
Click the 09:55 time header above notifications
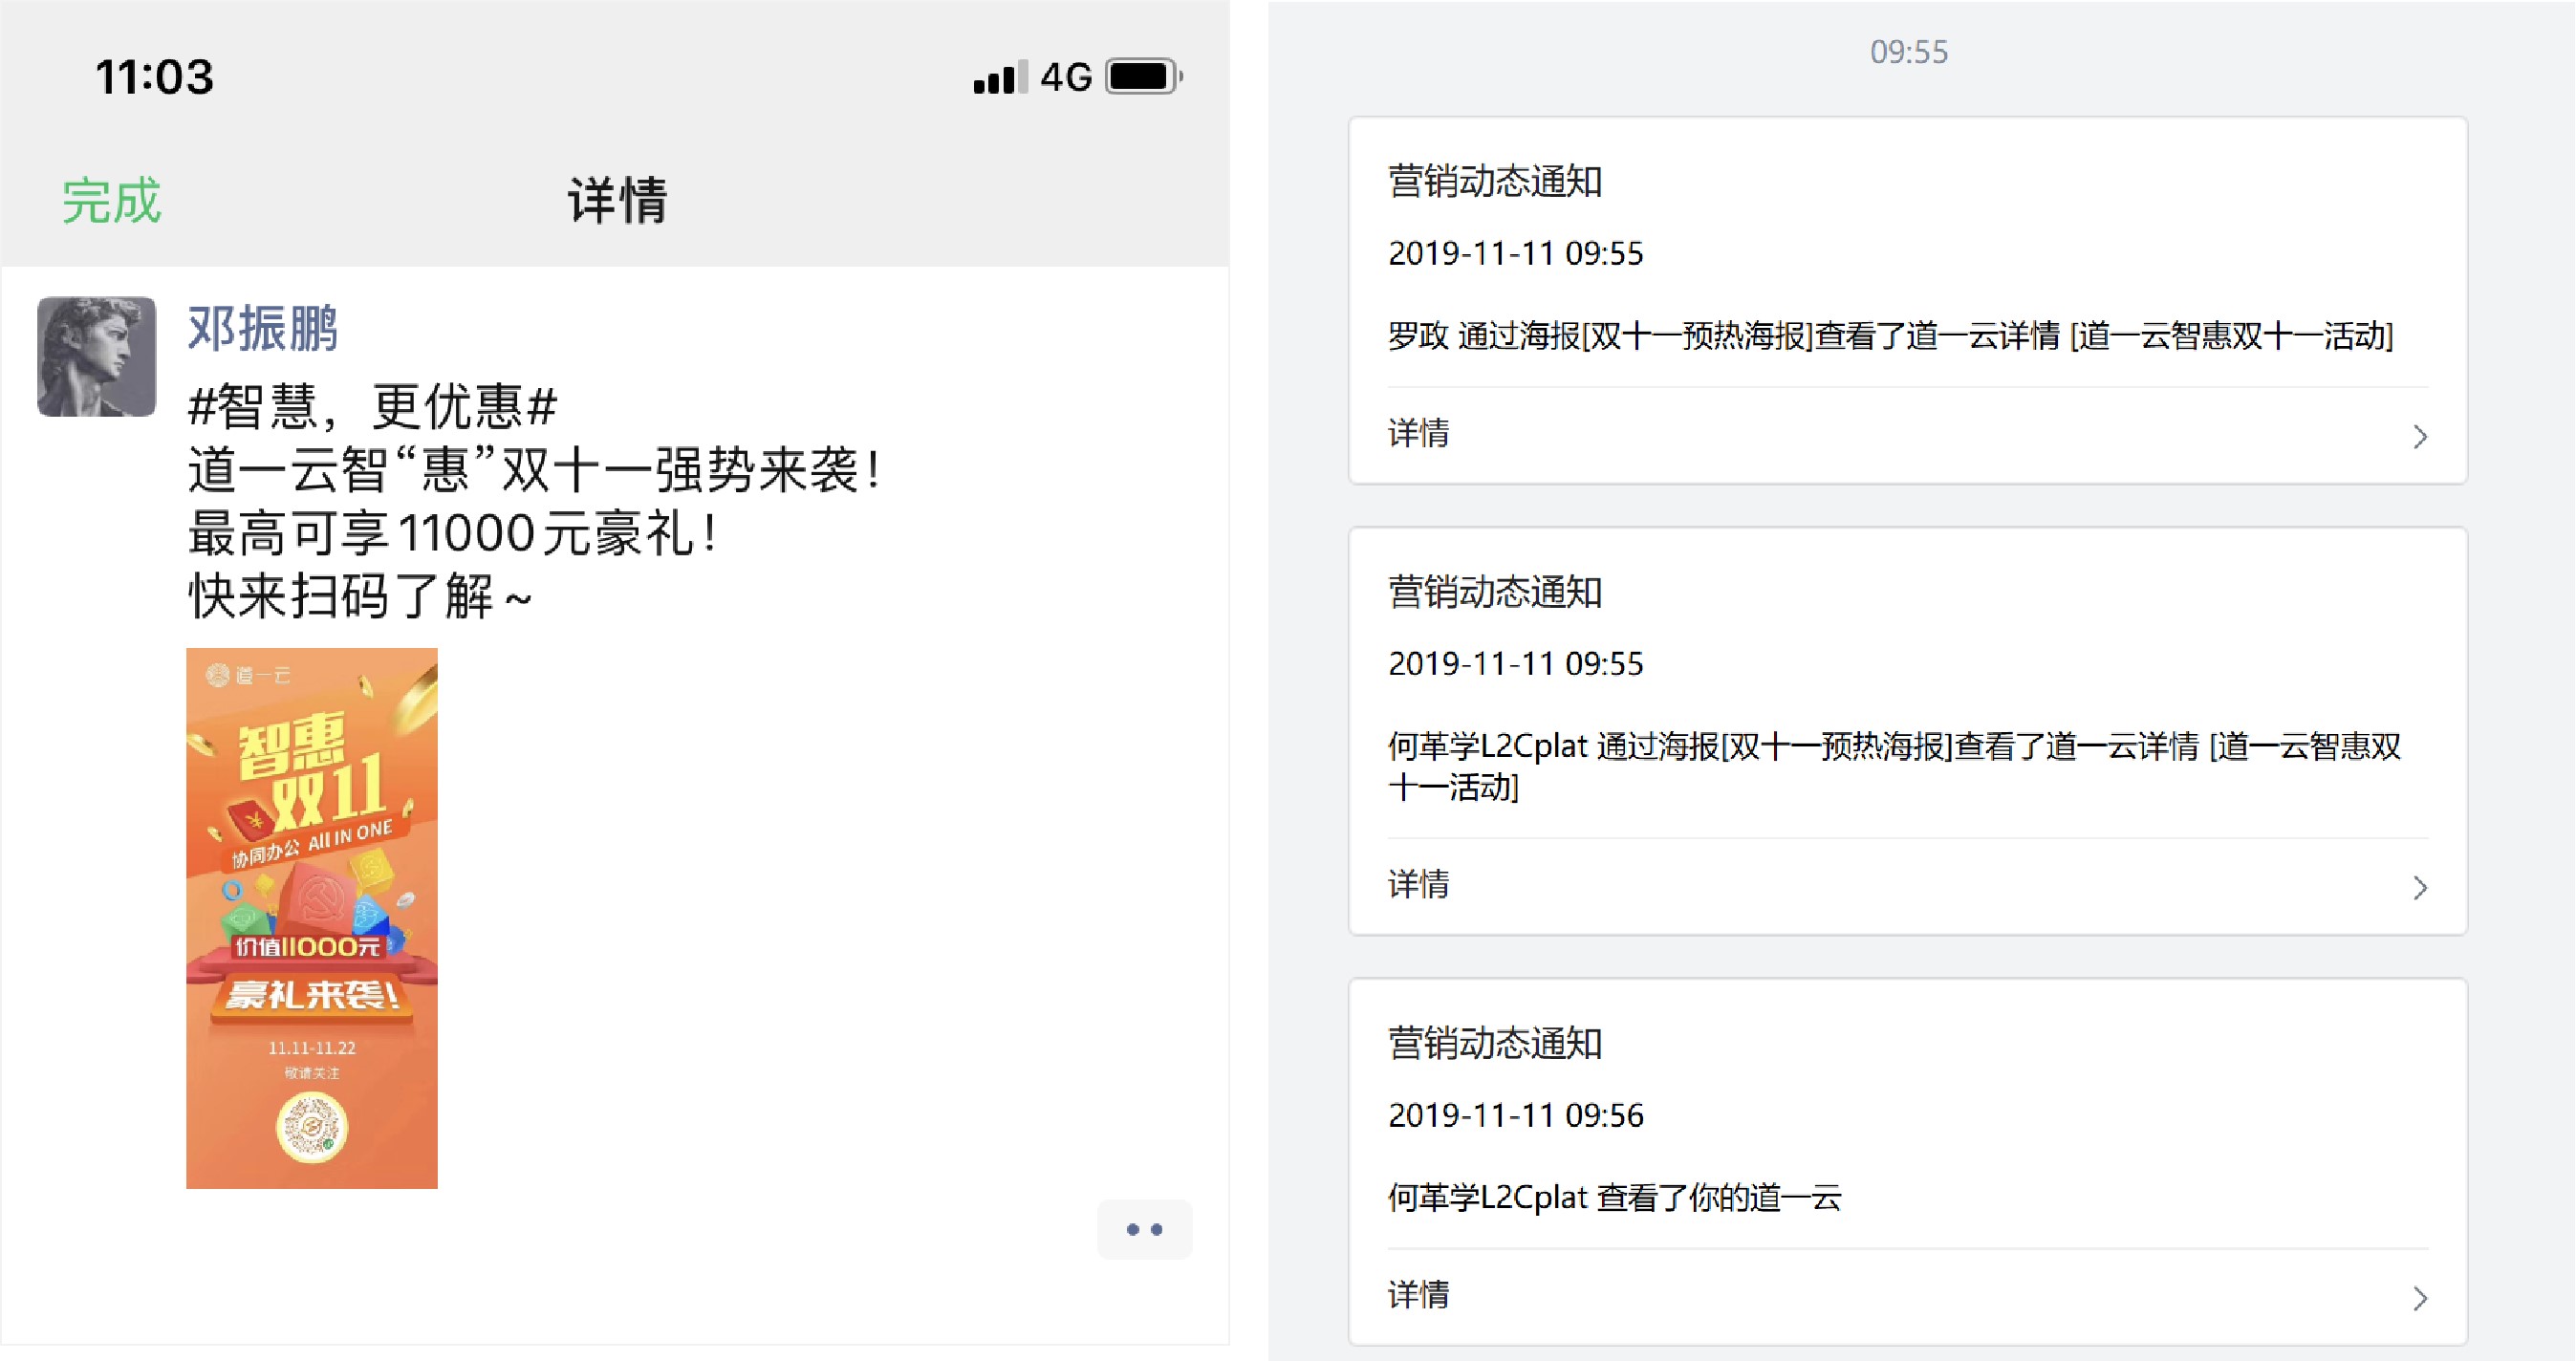coord(1908,52)
